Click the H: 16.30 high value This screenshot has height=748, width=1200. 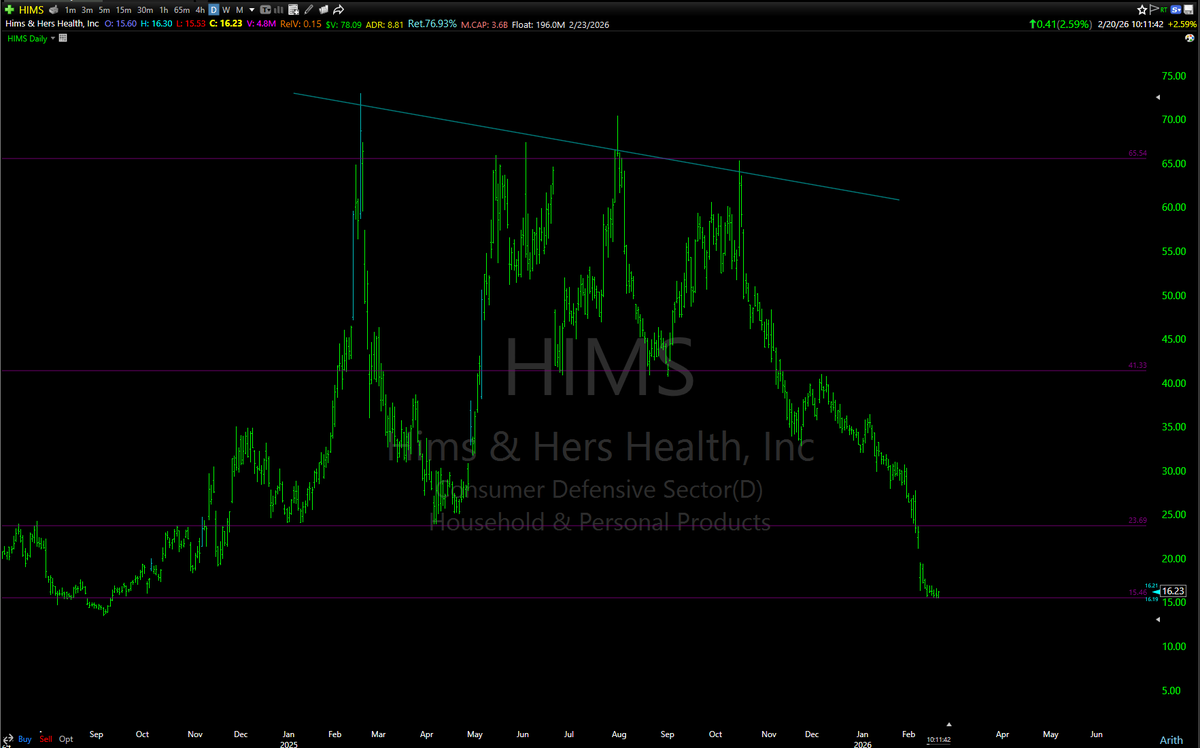(156, 24)
